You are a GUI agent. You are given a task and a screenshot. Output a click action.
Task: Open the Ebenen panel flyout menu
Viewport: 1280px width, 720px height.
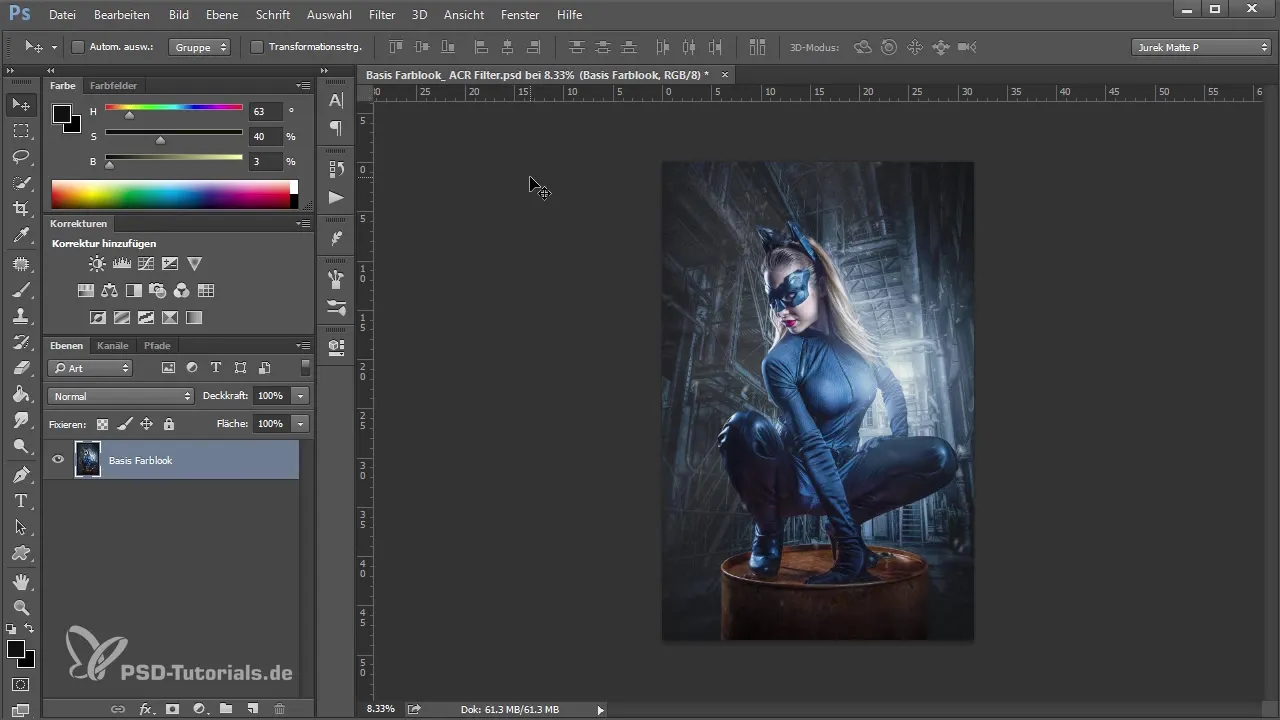303,346
